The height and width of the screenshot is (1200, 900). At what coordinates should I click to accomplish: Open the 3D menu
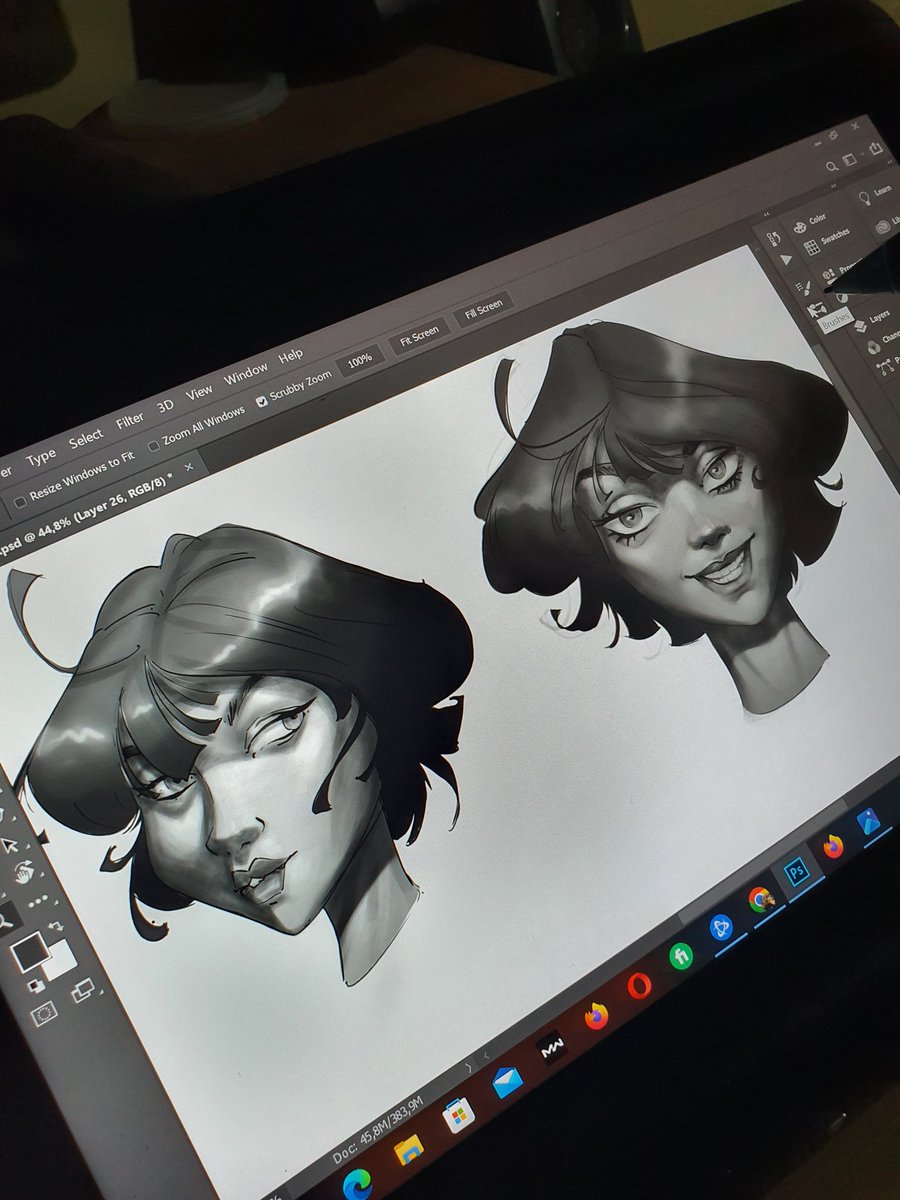point(165,406)
